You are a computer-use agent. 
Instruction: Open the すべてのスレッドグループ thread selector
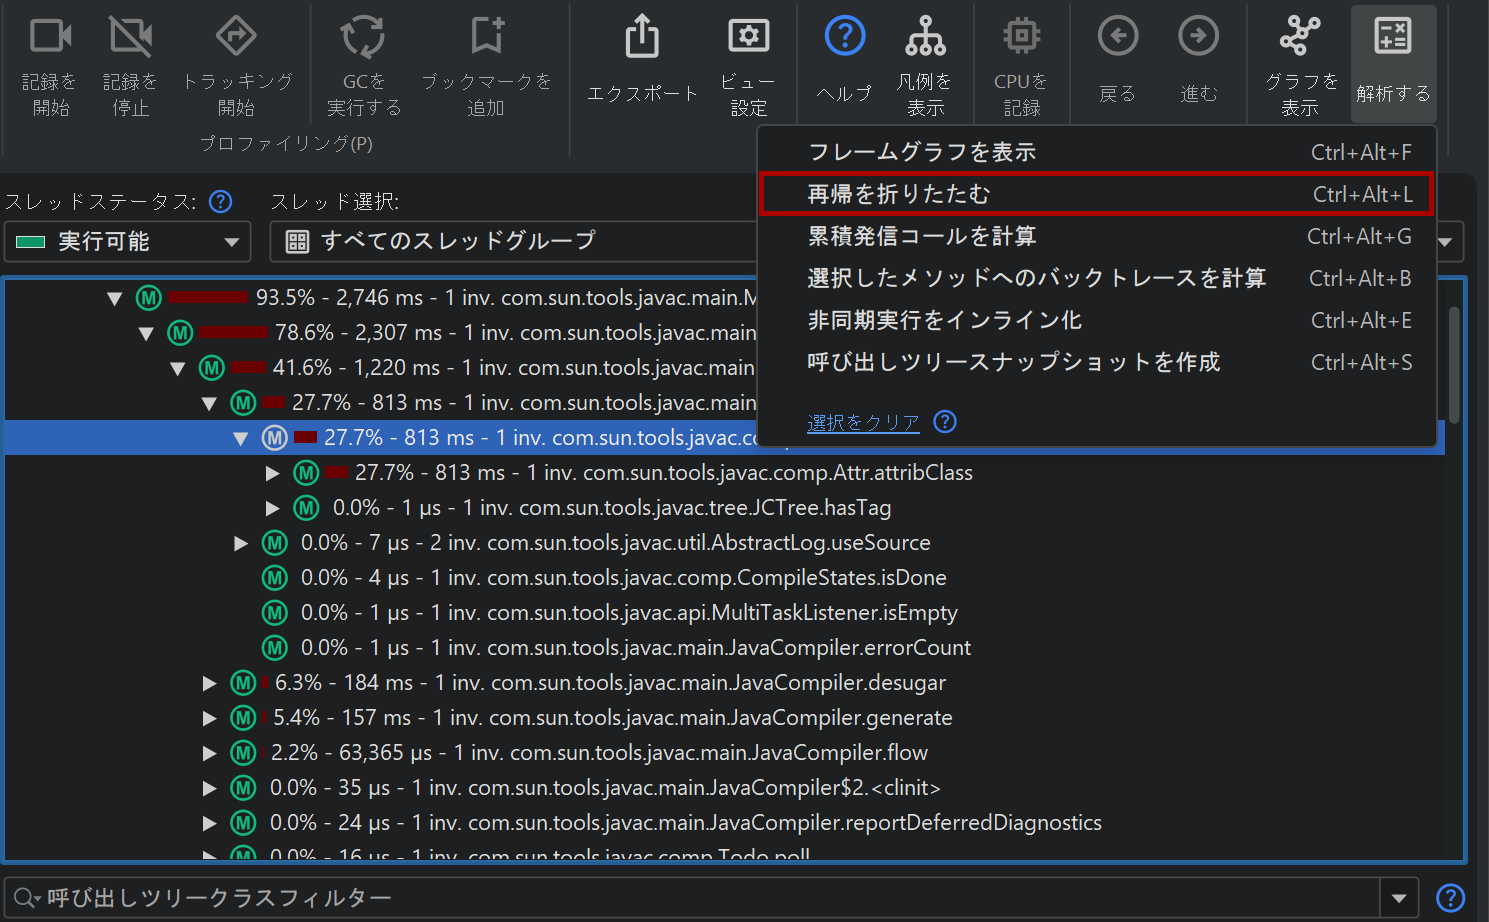coord(512,242)
